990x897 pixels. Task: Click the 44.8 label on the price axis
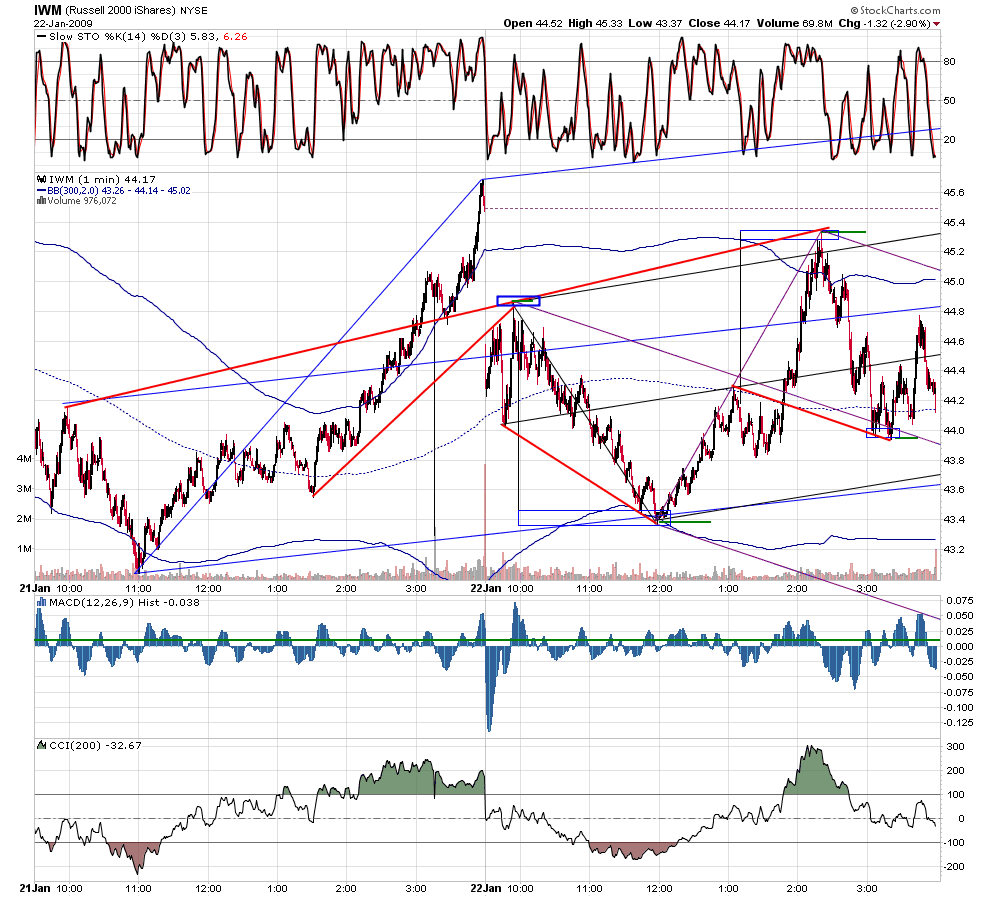[x=954, y=311]
